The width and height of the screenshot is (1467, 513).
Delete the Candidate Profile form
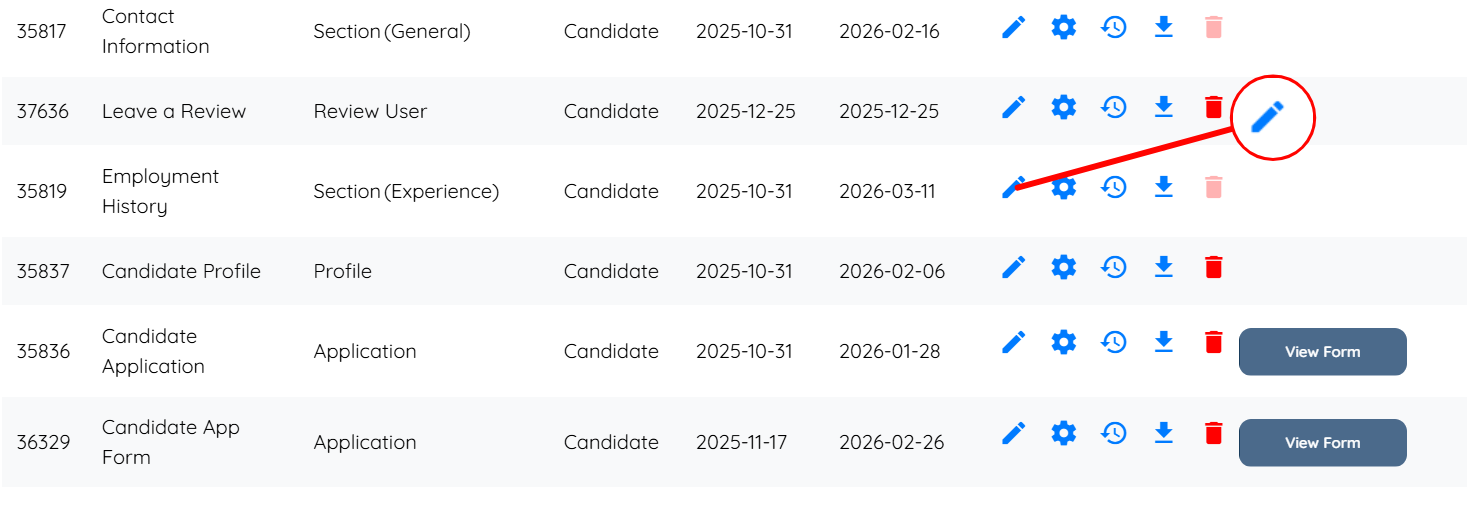(1213, 267)
